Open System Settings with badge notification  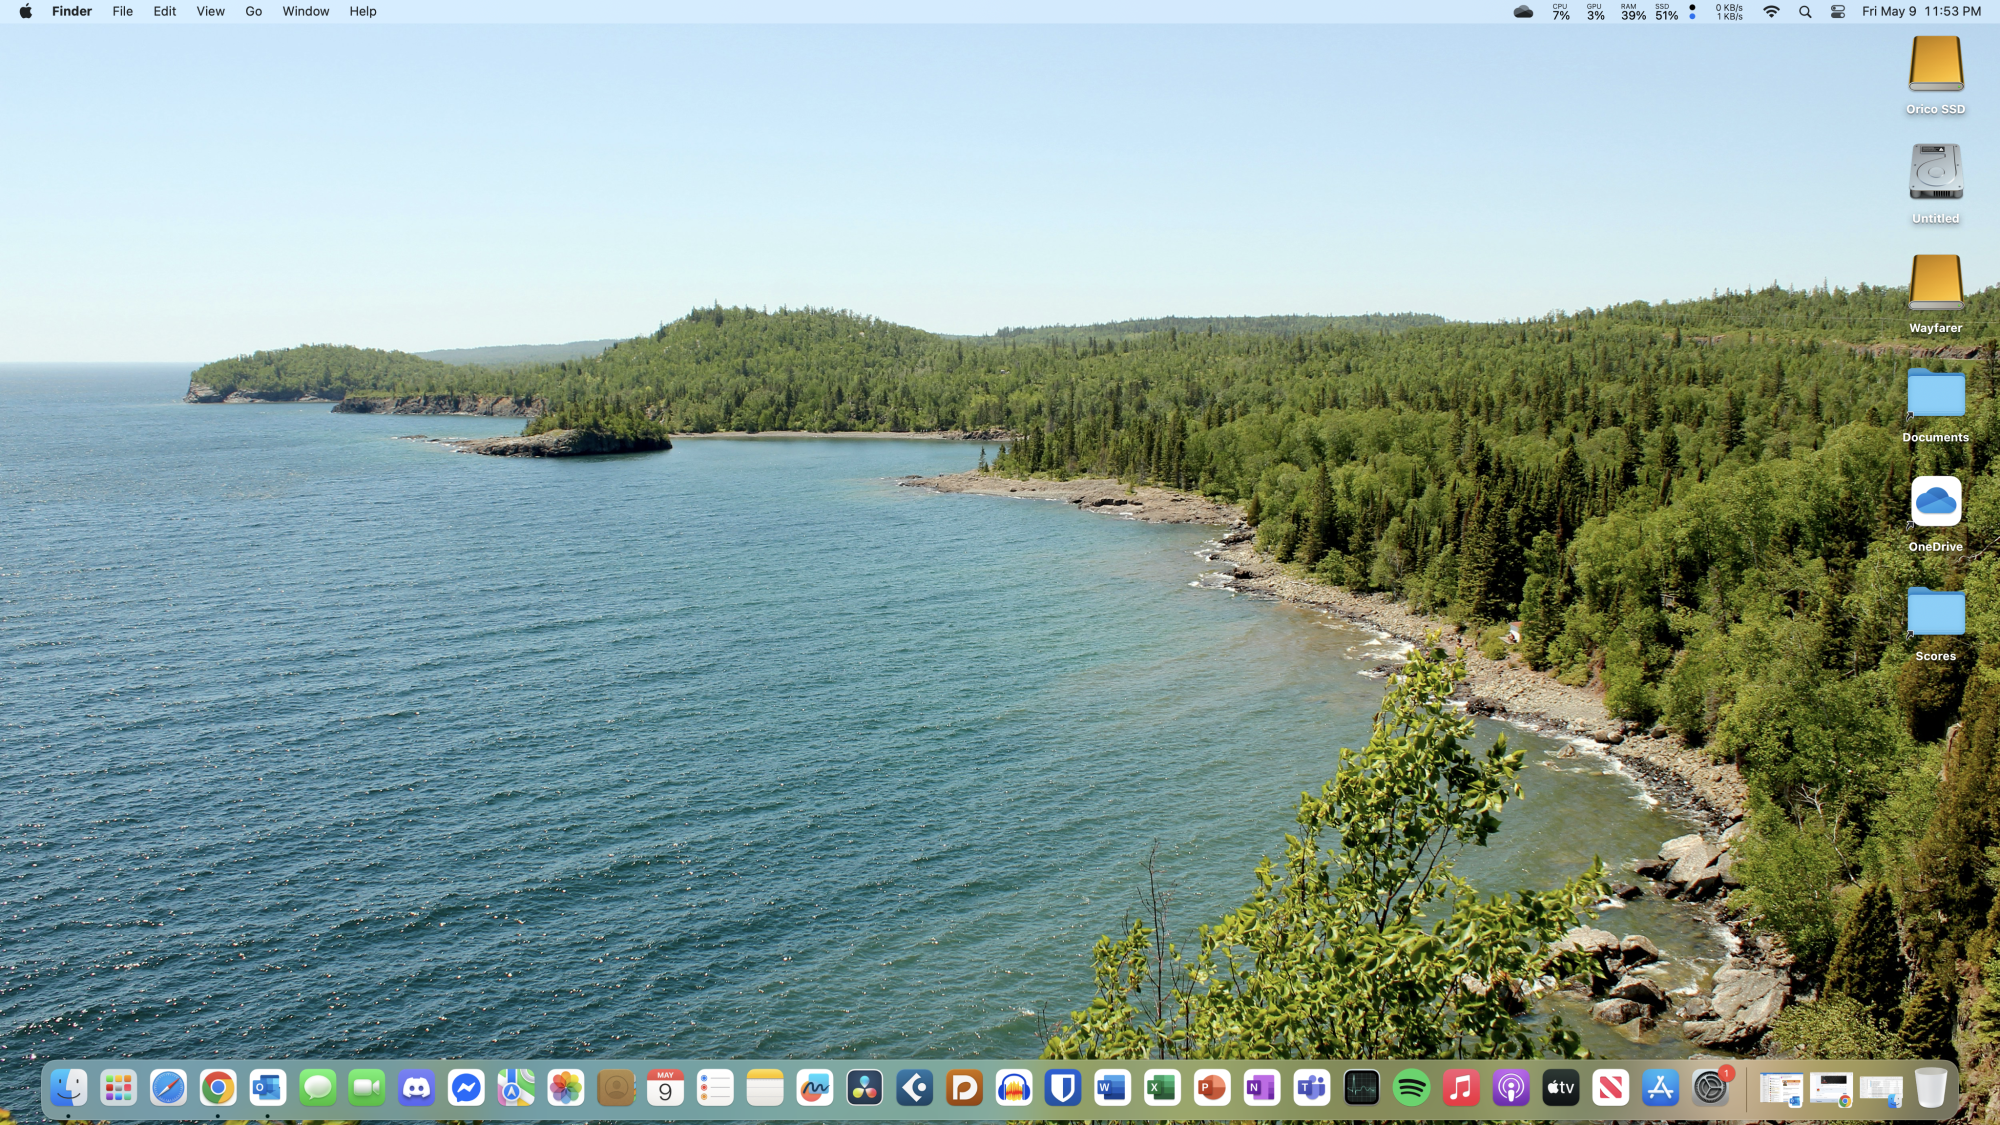1710,1088
